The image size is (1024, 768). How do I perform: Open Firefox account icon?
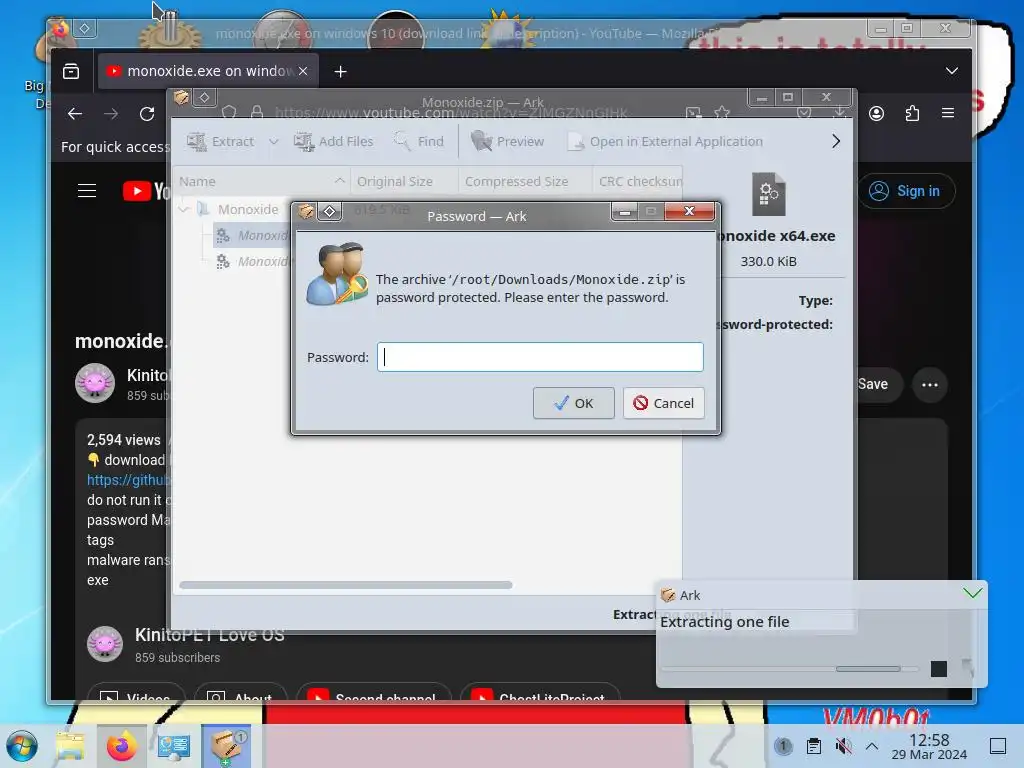876,114
